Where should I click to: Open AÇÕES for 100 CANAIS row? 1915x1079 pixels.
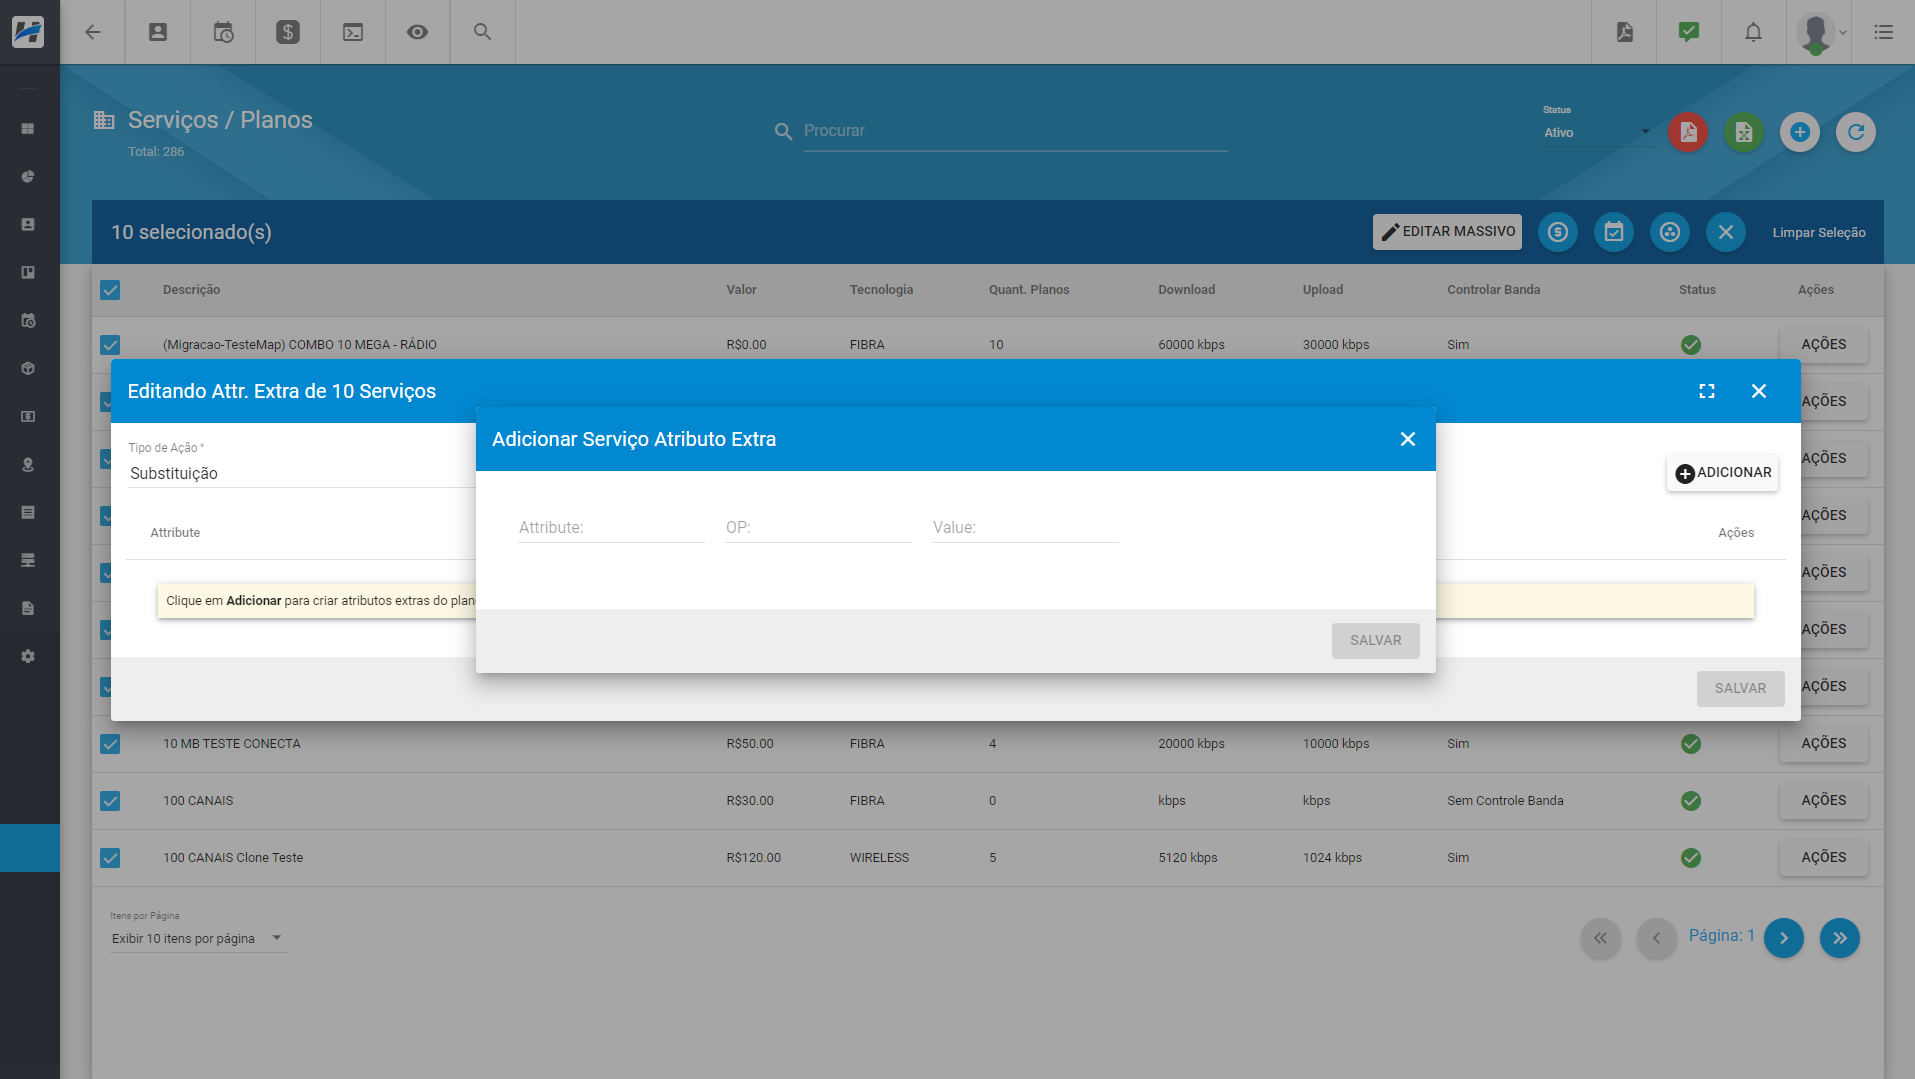(x=1823, y=800)
